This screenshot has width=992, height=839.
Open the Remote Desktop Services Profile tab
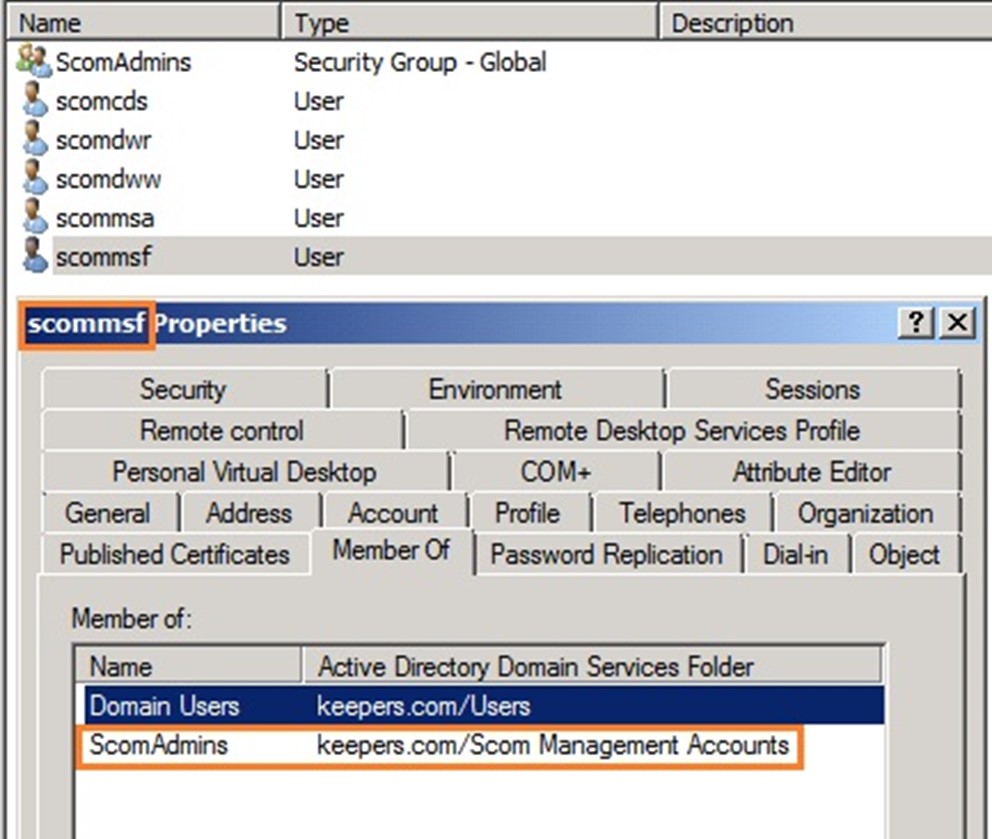coord(681,431)
